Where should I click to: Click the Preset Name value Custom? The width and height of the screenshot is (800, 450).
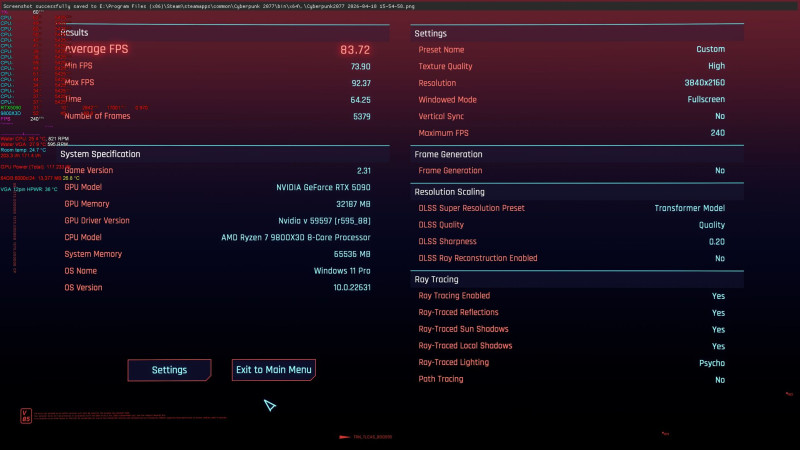[x=711, y=49]
